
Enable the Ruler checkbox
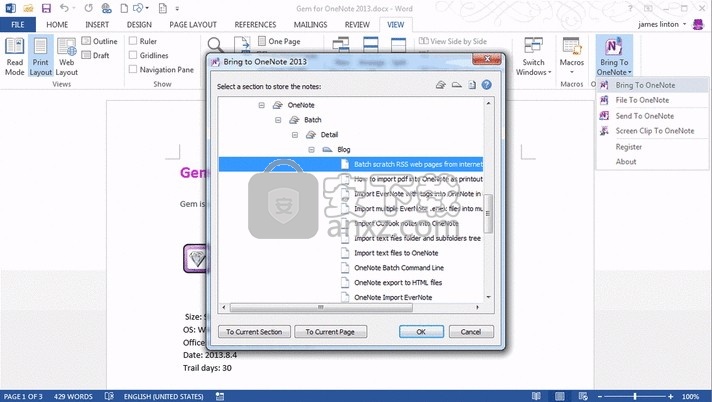tap(133, 41)
